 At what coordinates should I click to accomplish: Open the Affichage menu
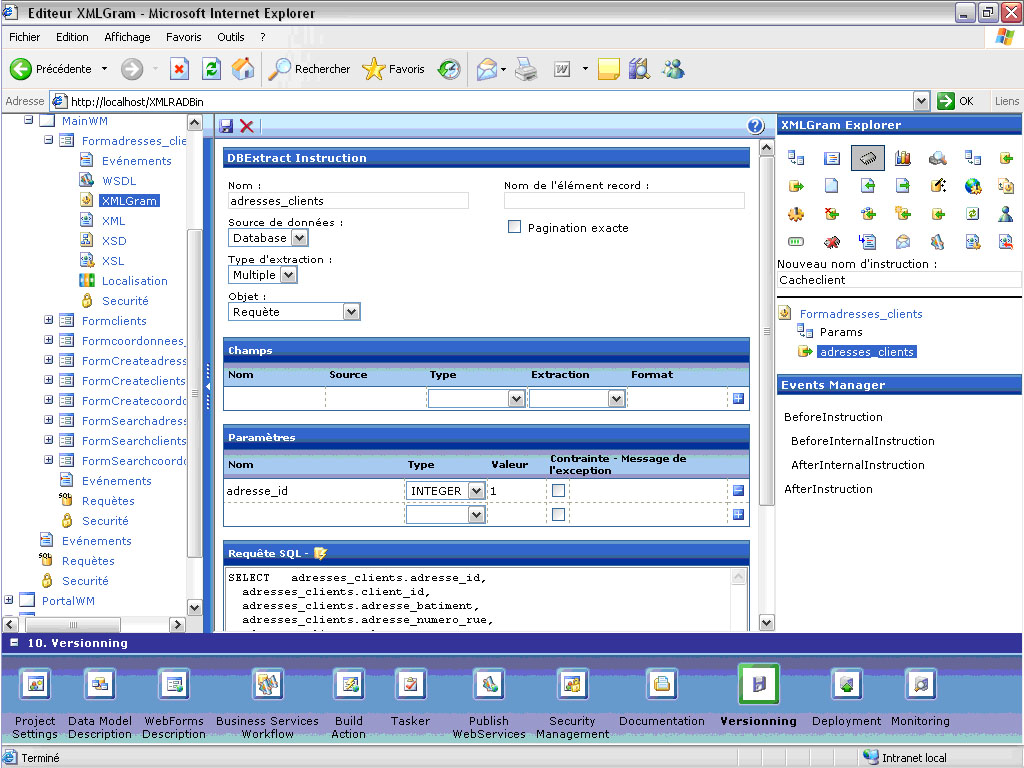pyautogui.click(x=127, y=37)
